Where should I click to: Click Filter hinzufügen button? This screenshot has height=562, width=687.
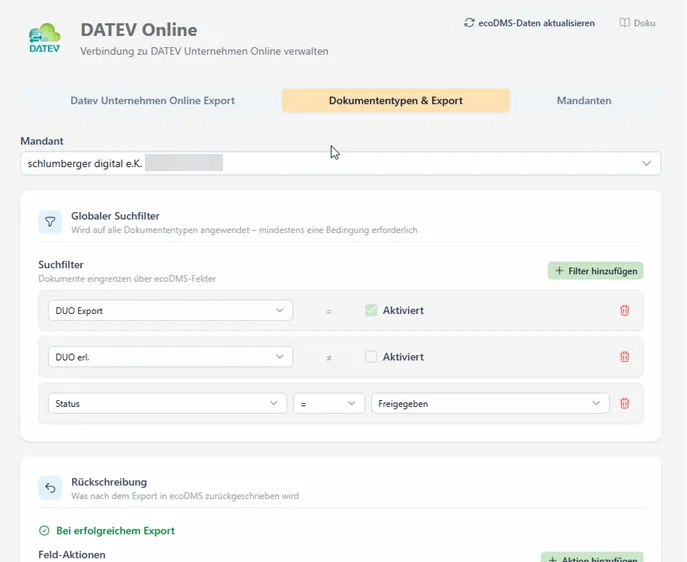[595, 271]
